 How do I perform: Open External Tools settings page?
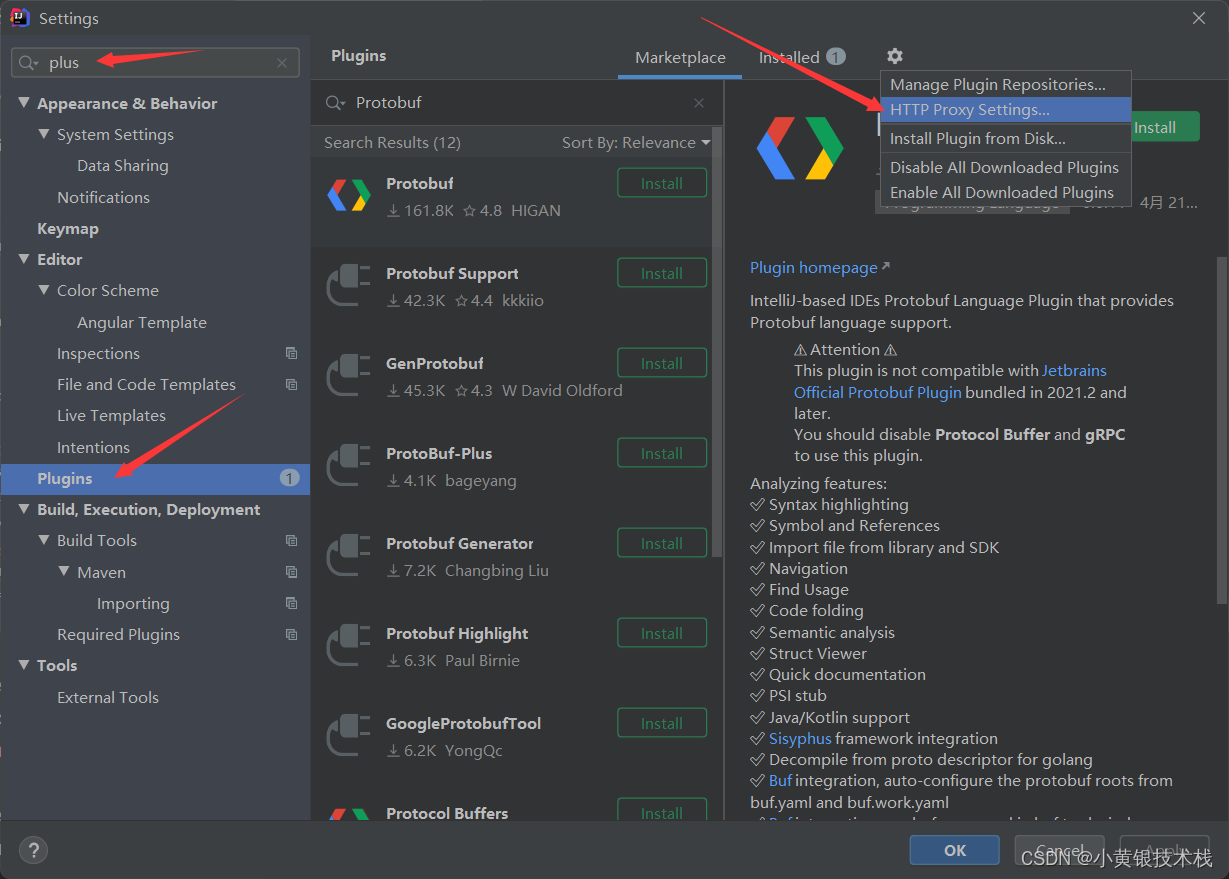[108, 697]
